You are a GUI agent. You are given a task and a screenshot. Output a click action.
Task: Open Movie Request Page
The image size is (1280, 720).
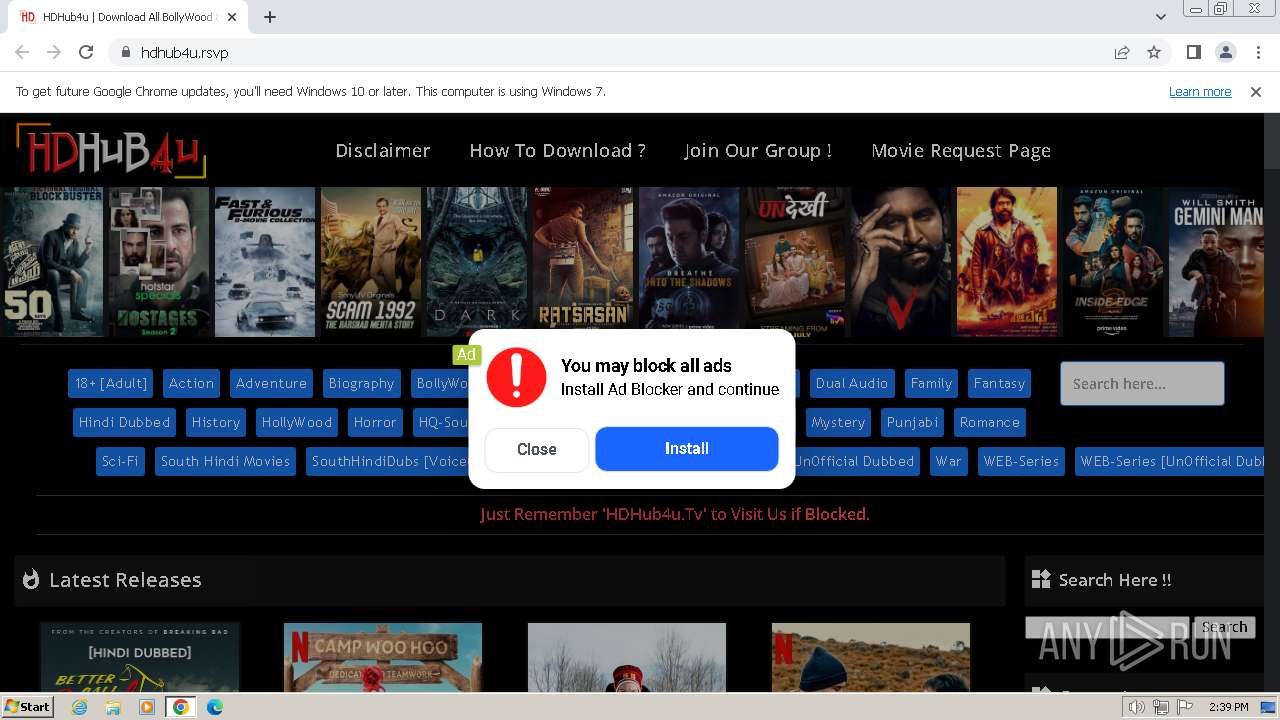pos(961,150)
